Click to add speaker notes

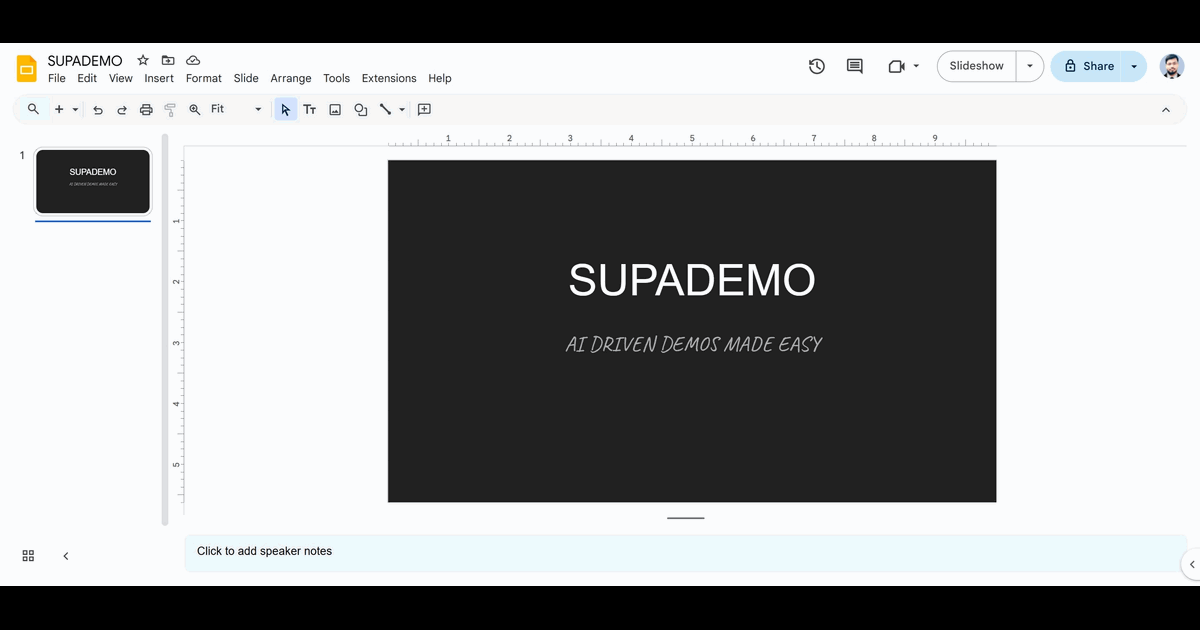685,553
